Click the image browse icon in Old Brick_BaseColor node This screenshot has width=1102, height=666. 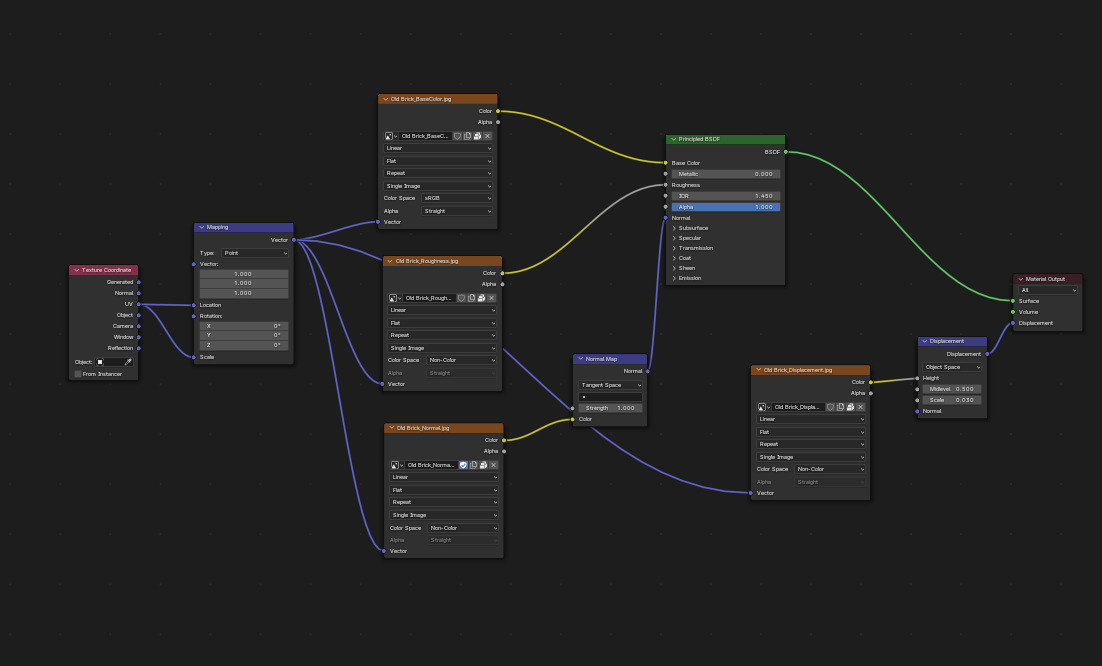(391, 136)
